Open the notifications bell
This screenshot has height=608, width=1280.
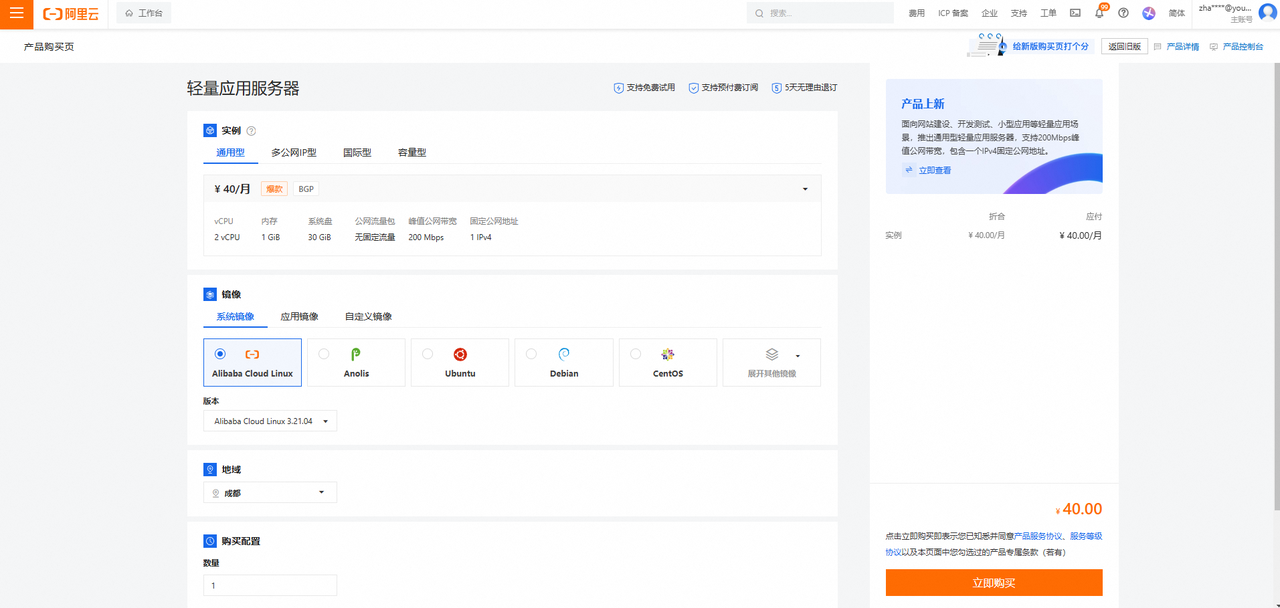click(x=1100, y=13)
